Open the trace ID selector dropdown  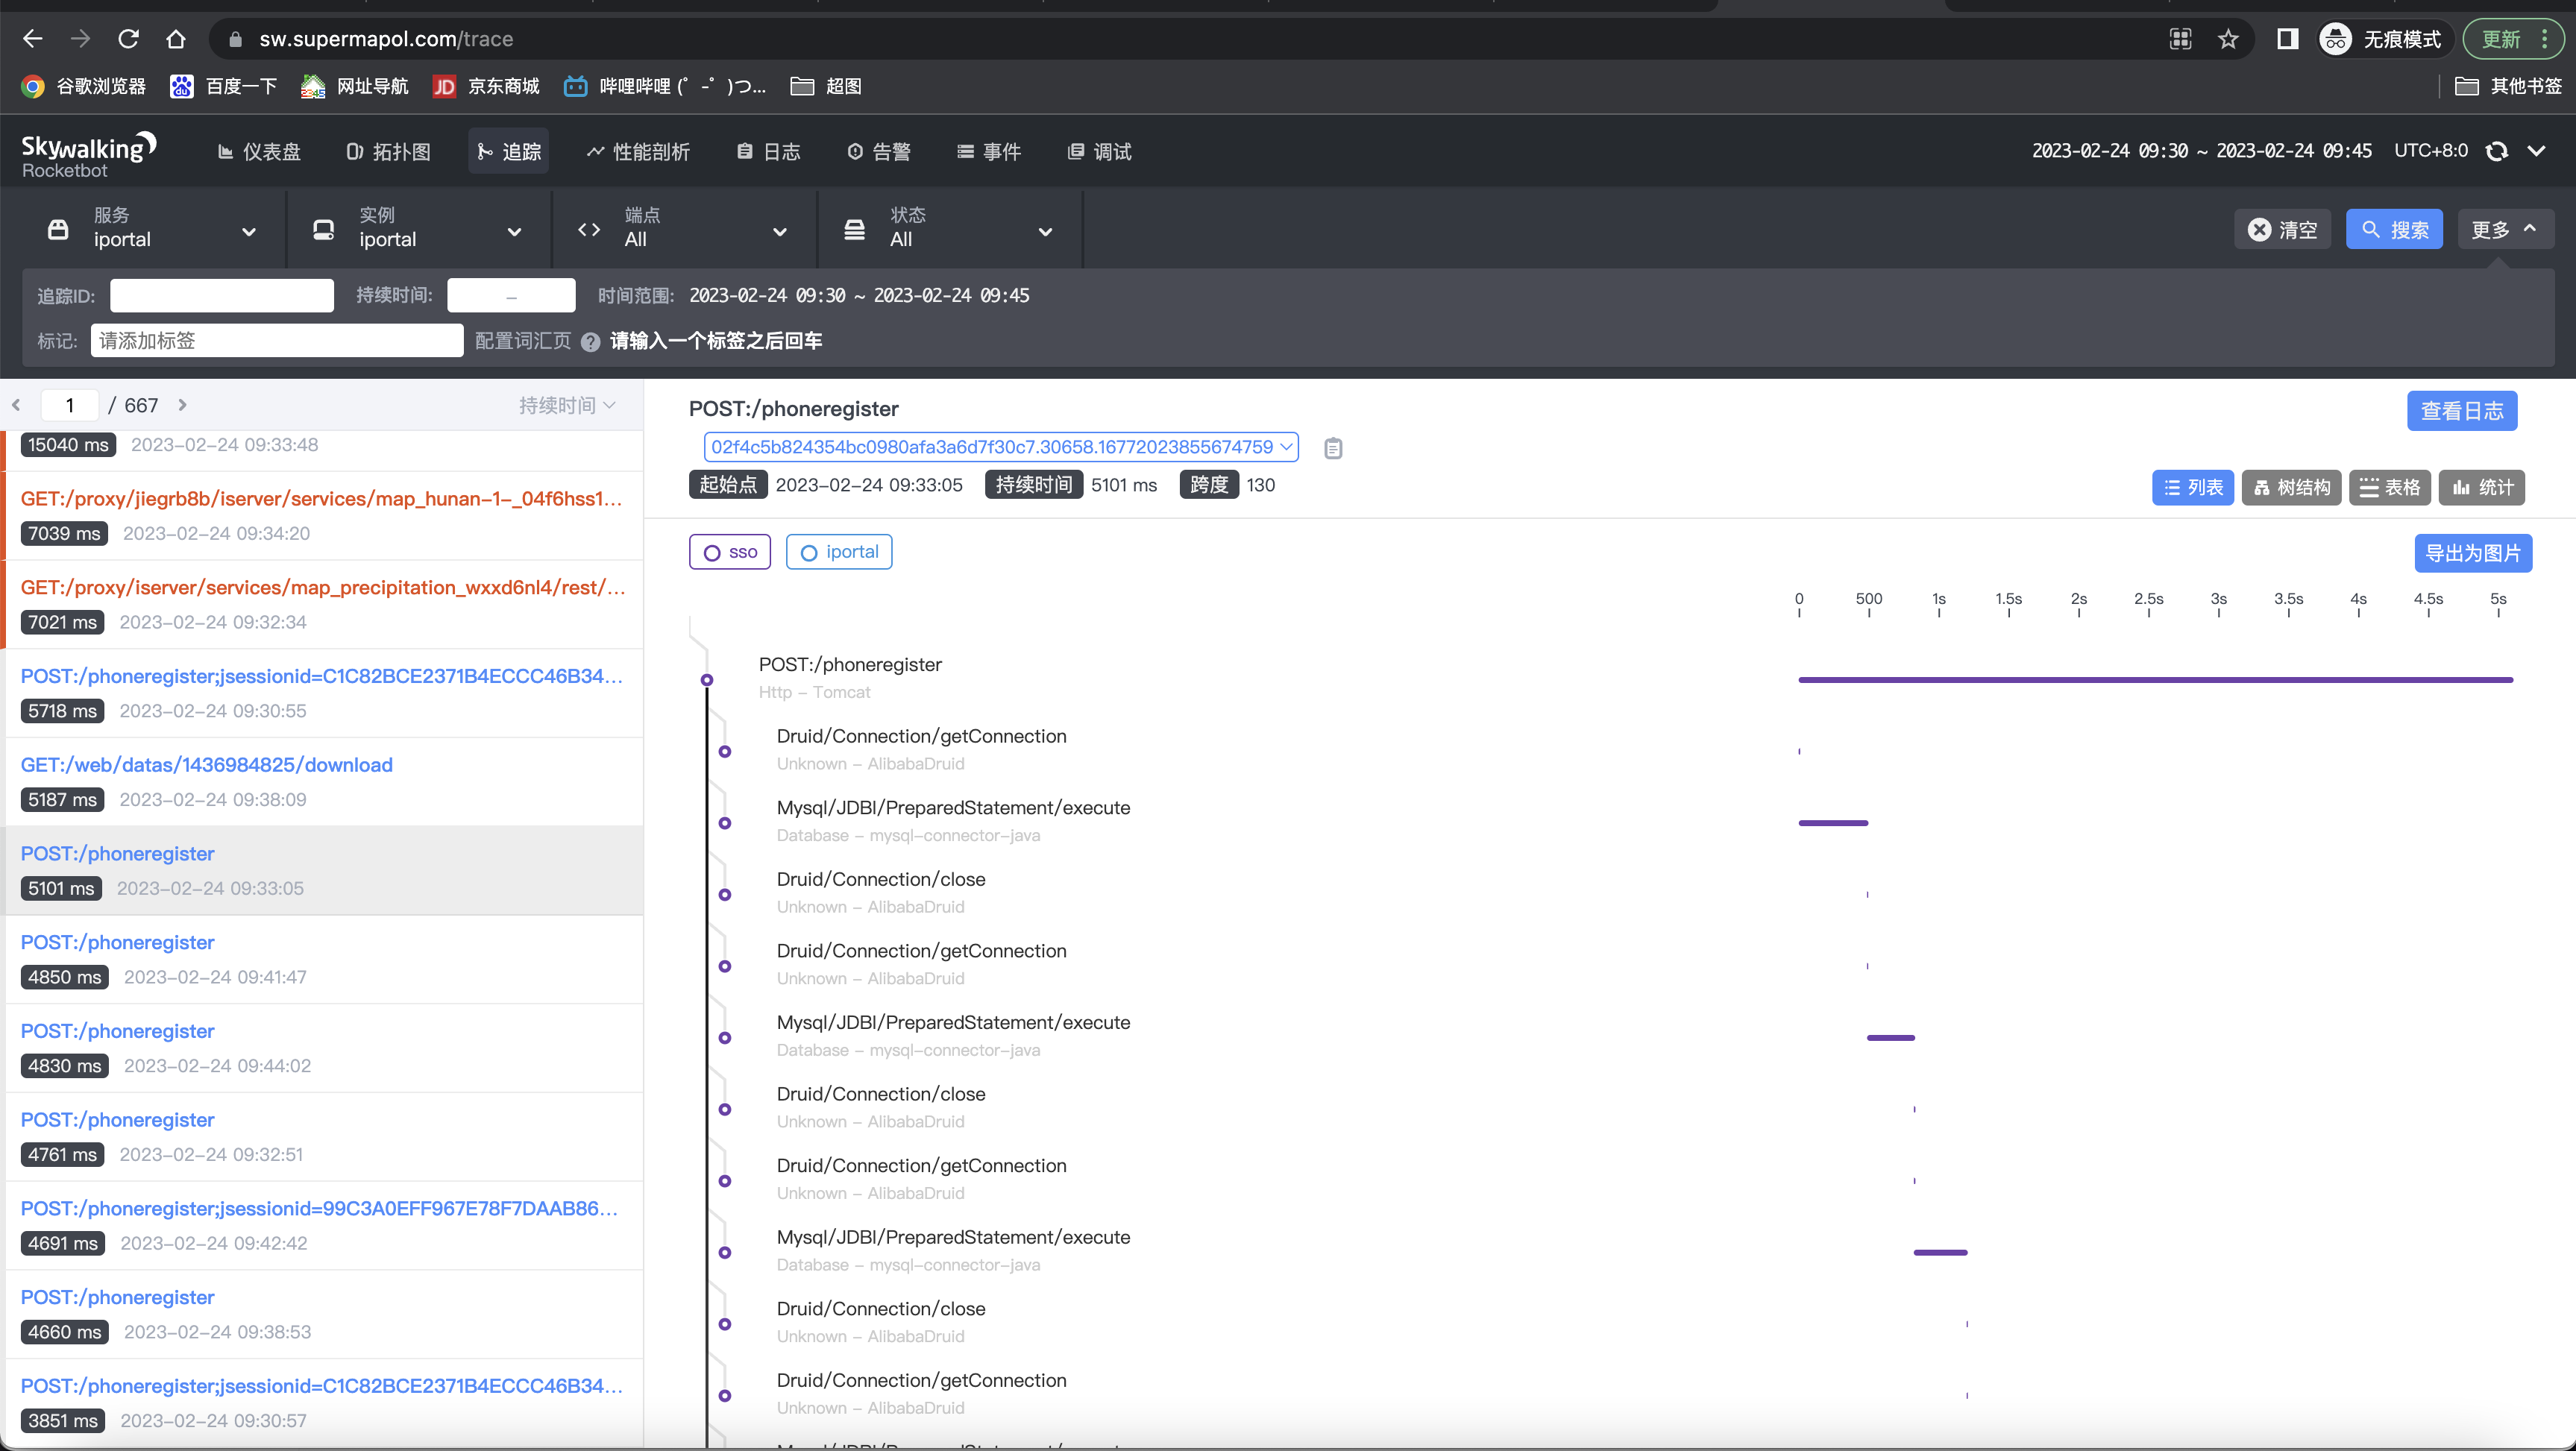pyautogui.click(x=1000, y=447)
